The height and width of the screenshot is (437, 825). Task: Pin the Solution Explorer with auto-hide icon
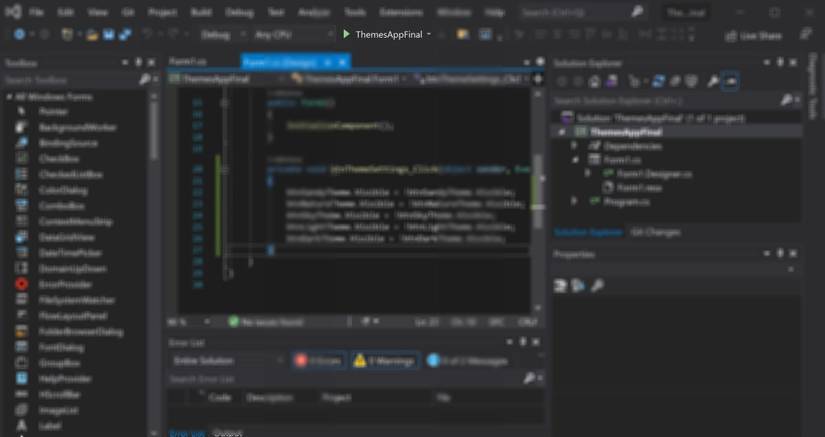[x=780, y=63]
